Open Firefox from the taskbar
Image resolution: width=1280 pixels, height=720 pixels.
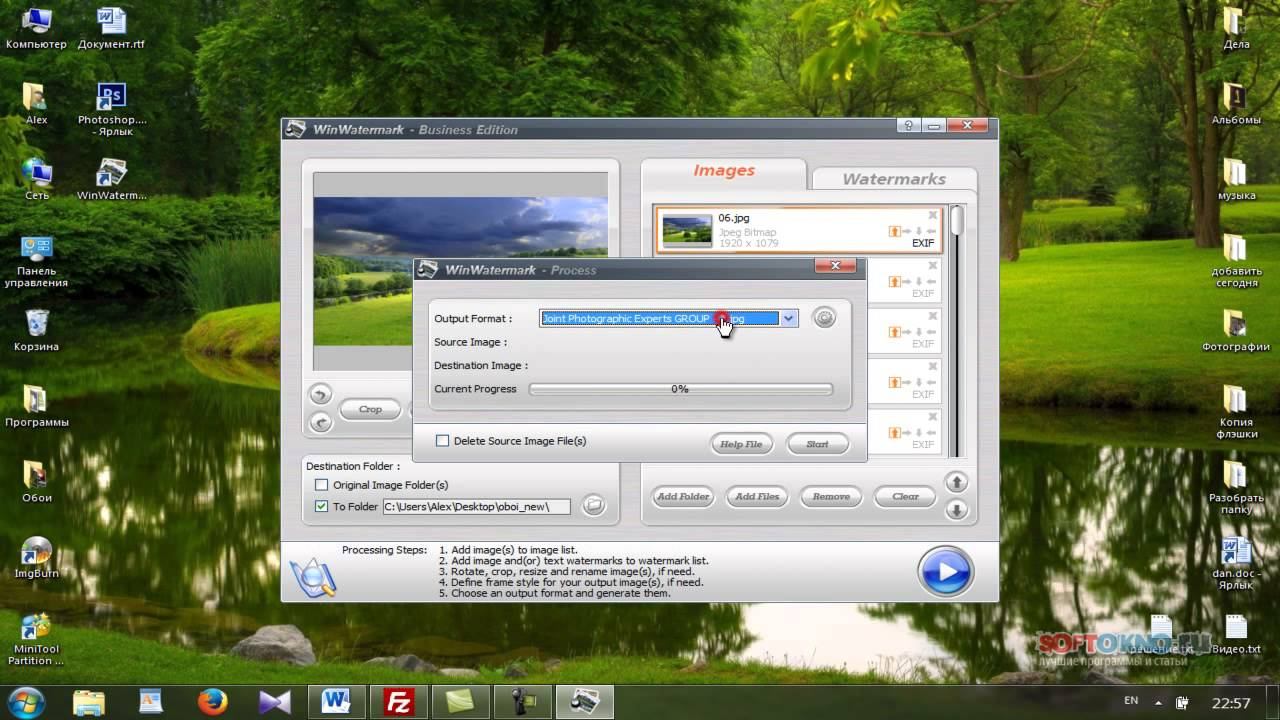tap(212, 701)
